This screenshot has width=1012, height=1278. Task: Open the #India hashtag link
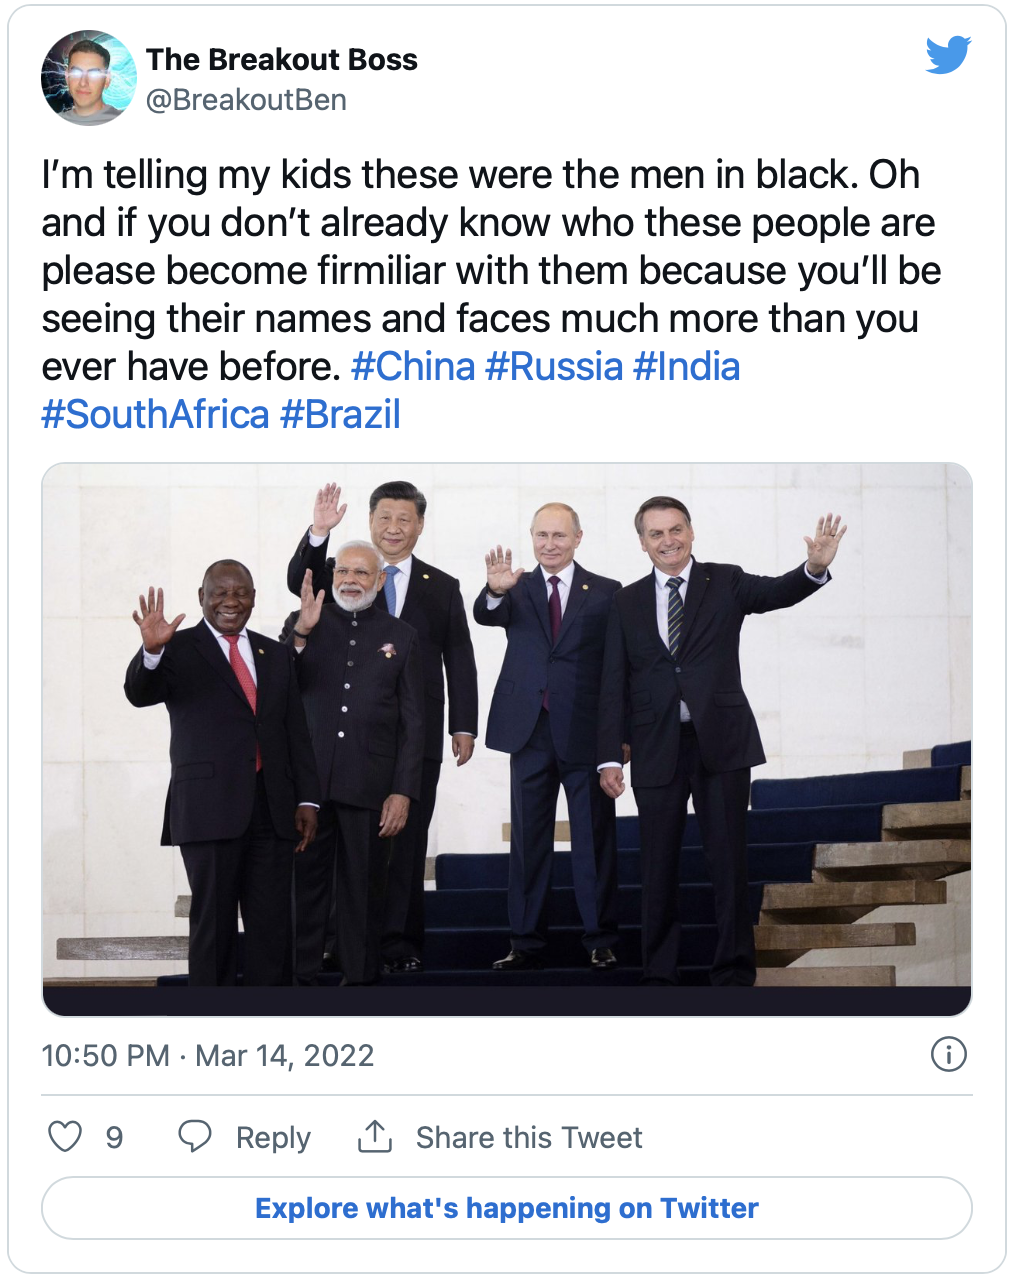click(687, 367)
